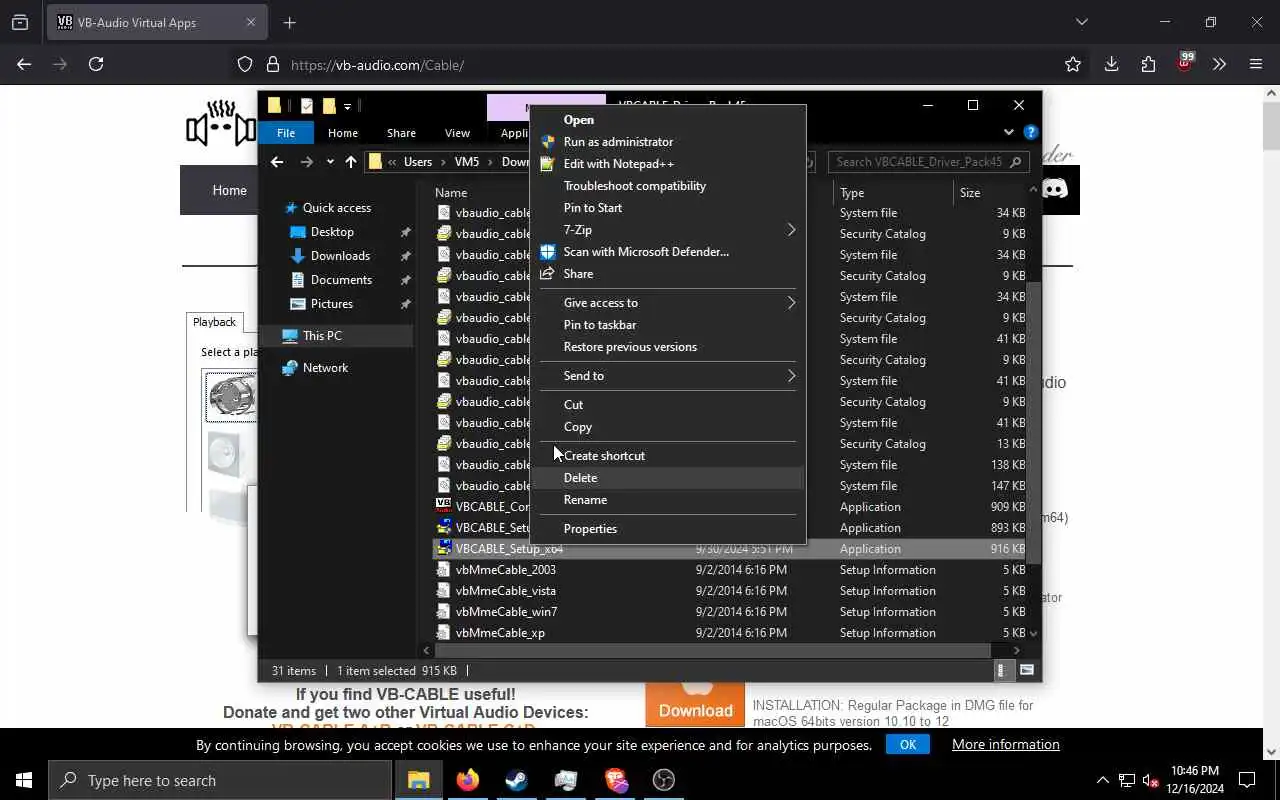Switch to large icons view layout
The image size is (1280, 800).
click(1026, 670)
